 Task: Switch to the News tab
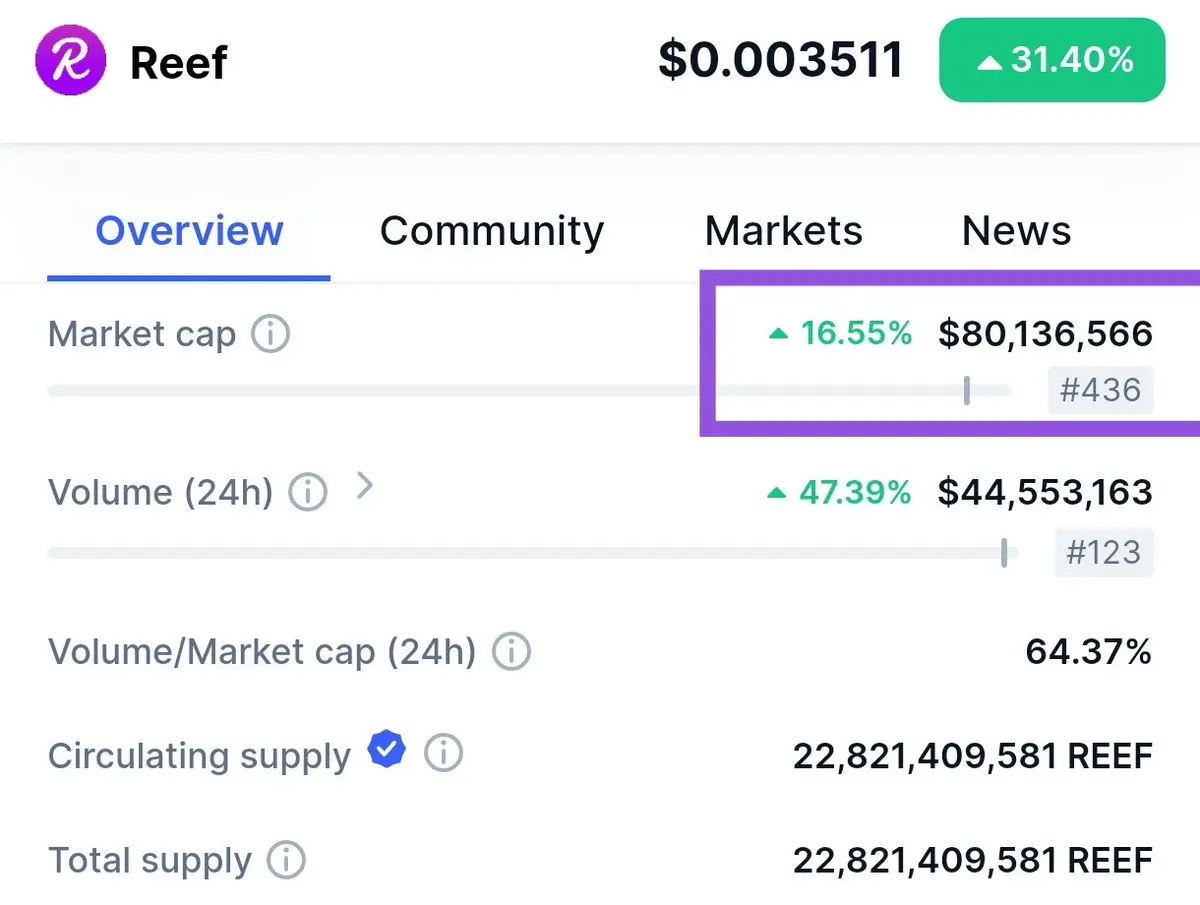click(1016, 231)
